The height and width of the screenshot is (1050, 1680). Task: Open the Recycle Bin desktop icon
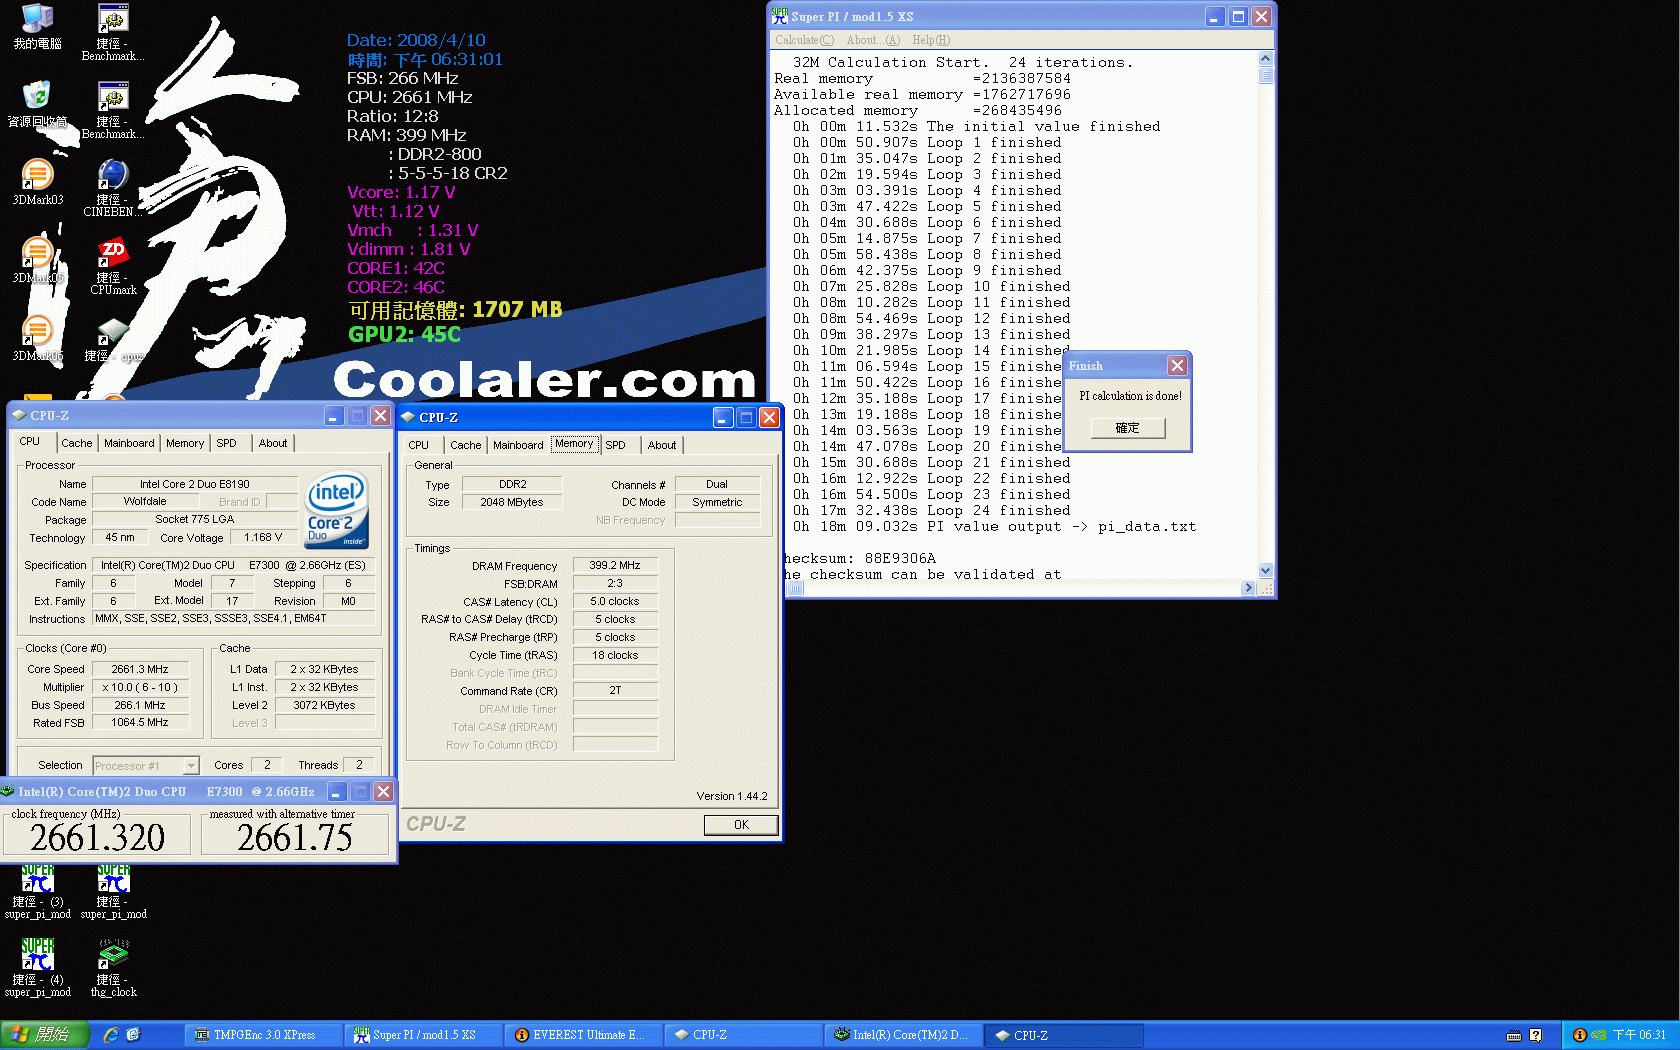pos(37,97)
